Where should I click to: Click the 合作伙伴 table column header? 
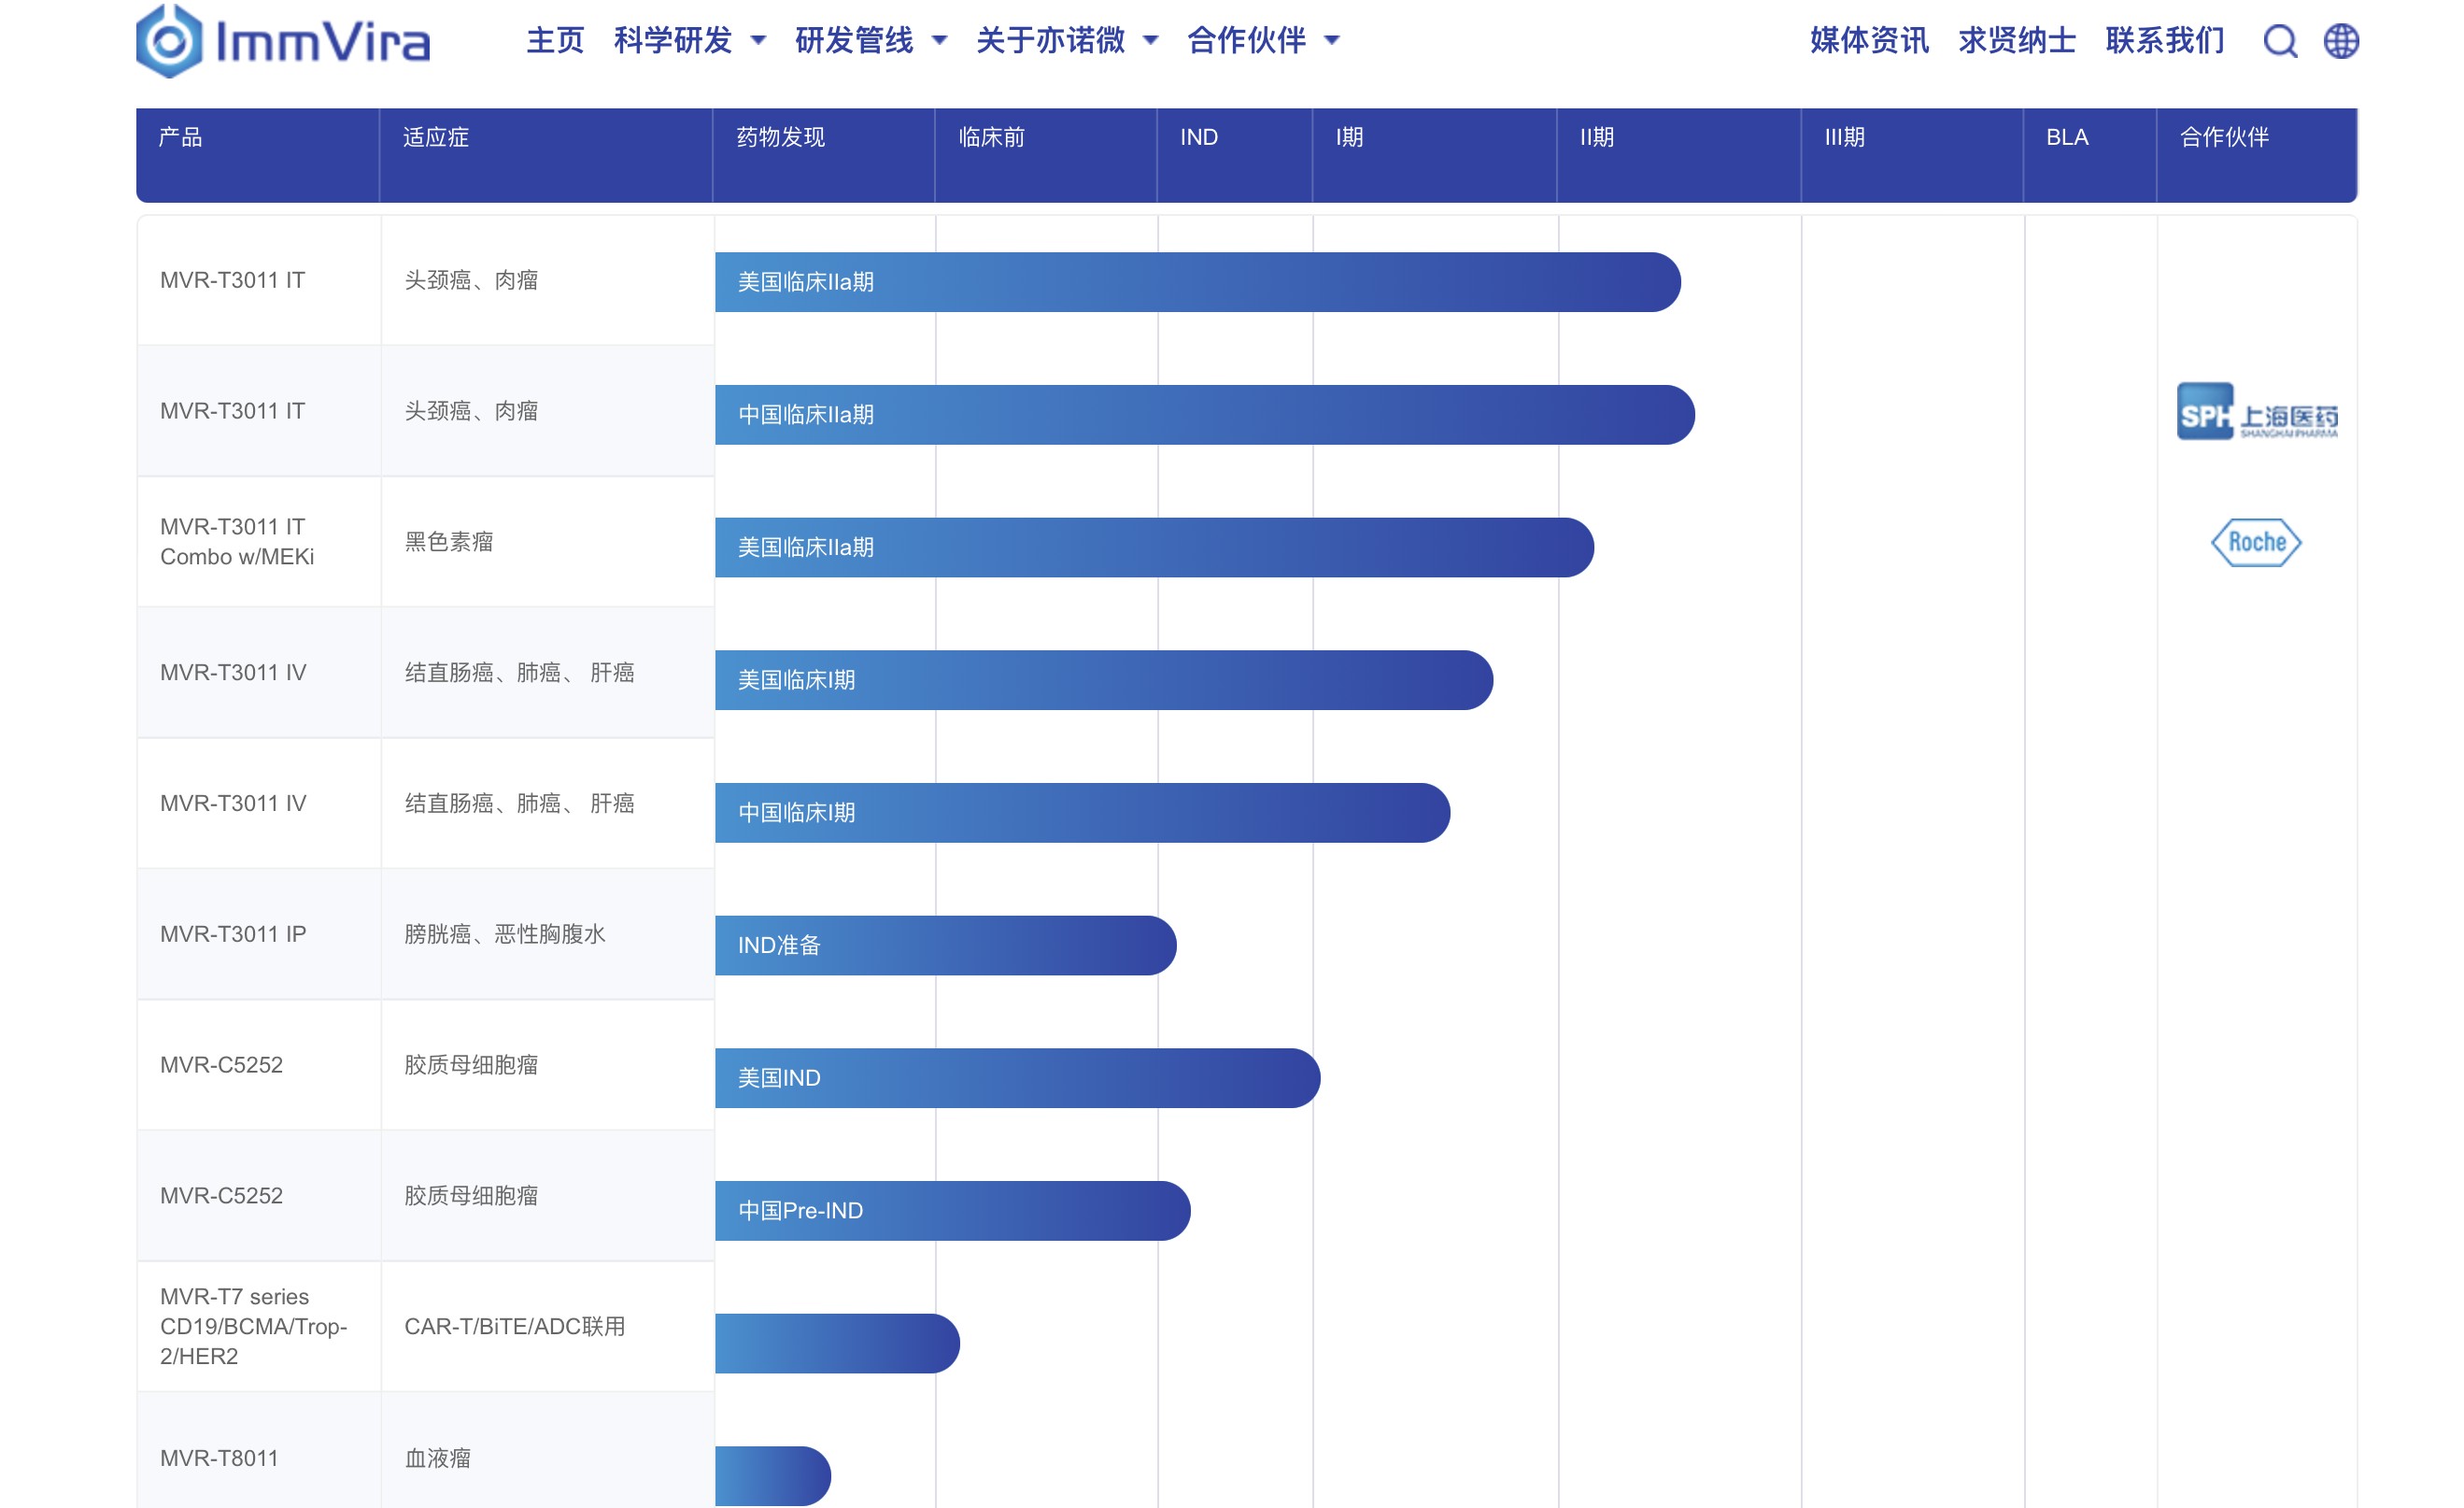[2224, 137]
